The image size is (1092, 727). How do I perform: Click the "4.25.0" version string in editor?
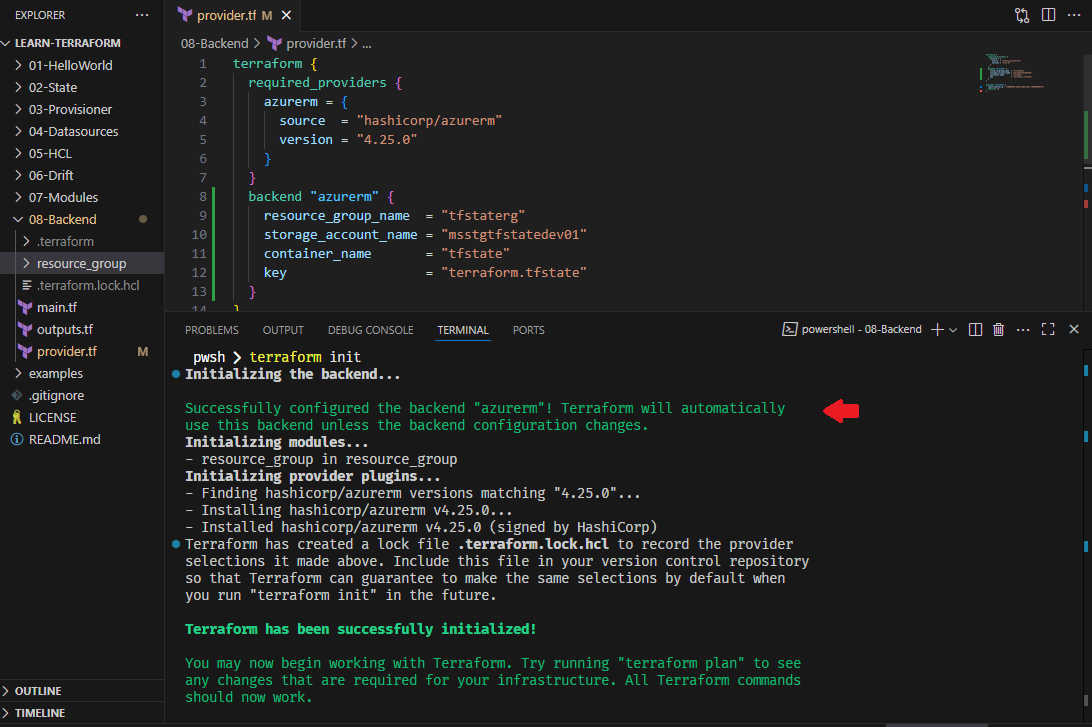click(387, 139)
